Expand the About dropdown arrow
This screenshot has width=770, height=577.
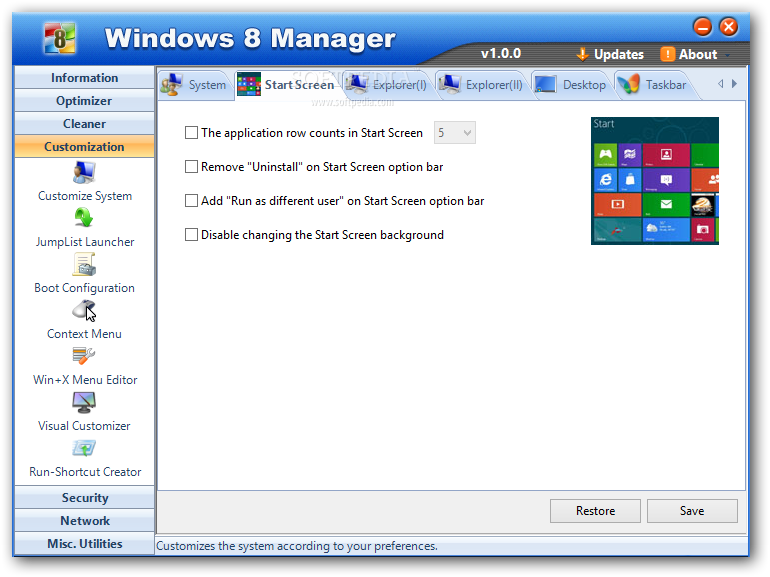click(x=727, y=55)
